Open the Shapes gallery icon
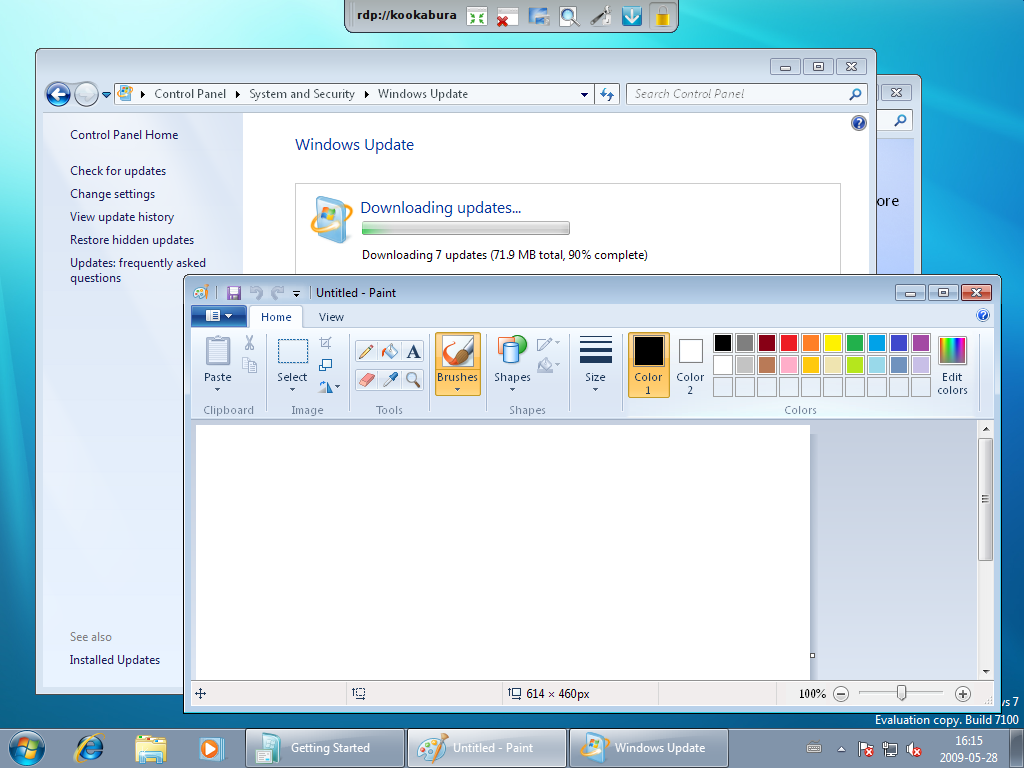This screenshot has height=768, width=1024. (x=512, y=351)
